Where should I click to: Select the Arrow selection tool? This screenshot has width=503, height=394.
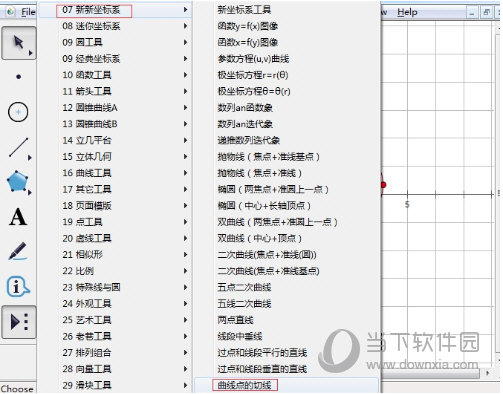pyautogui.click(x=19, y=43)
